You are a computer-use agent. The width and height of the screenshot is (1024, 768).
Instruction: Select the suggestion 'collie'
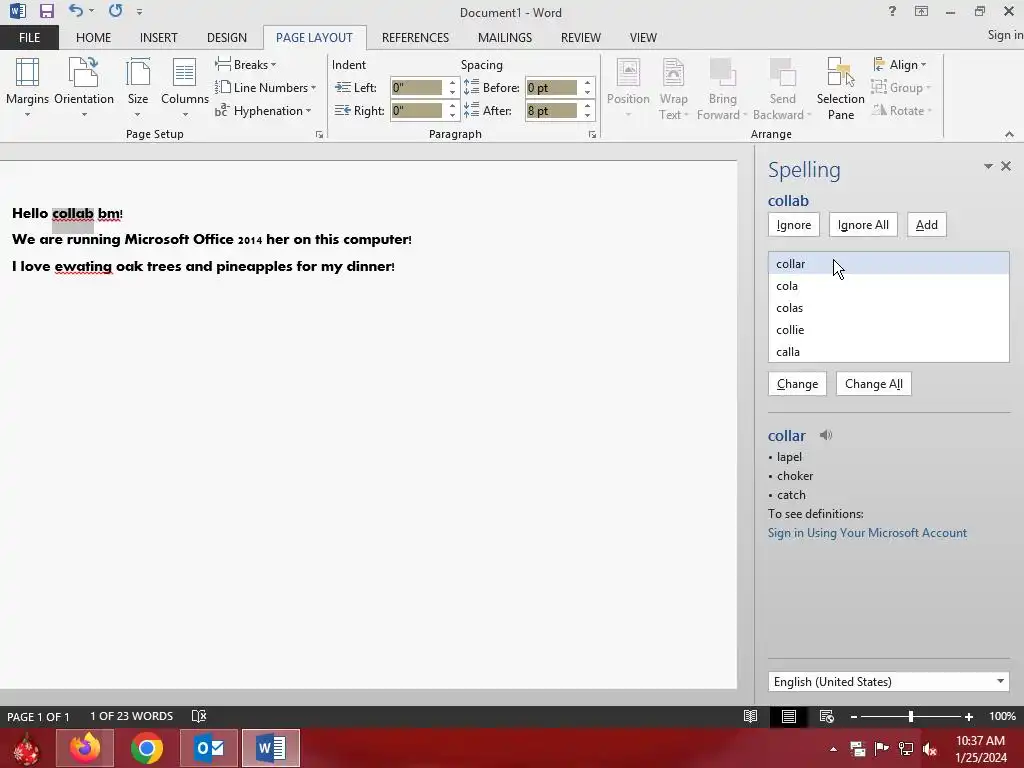click(x=888, y=330)
